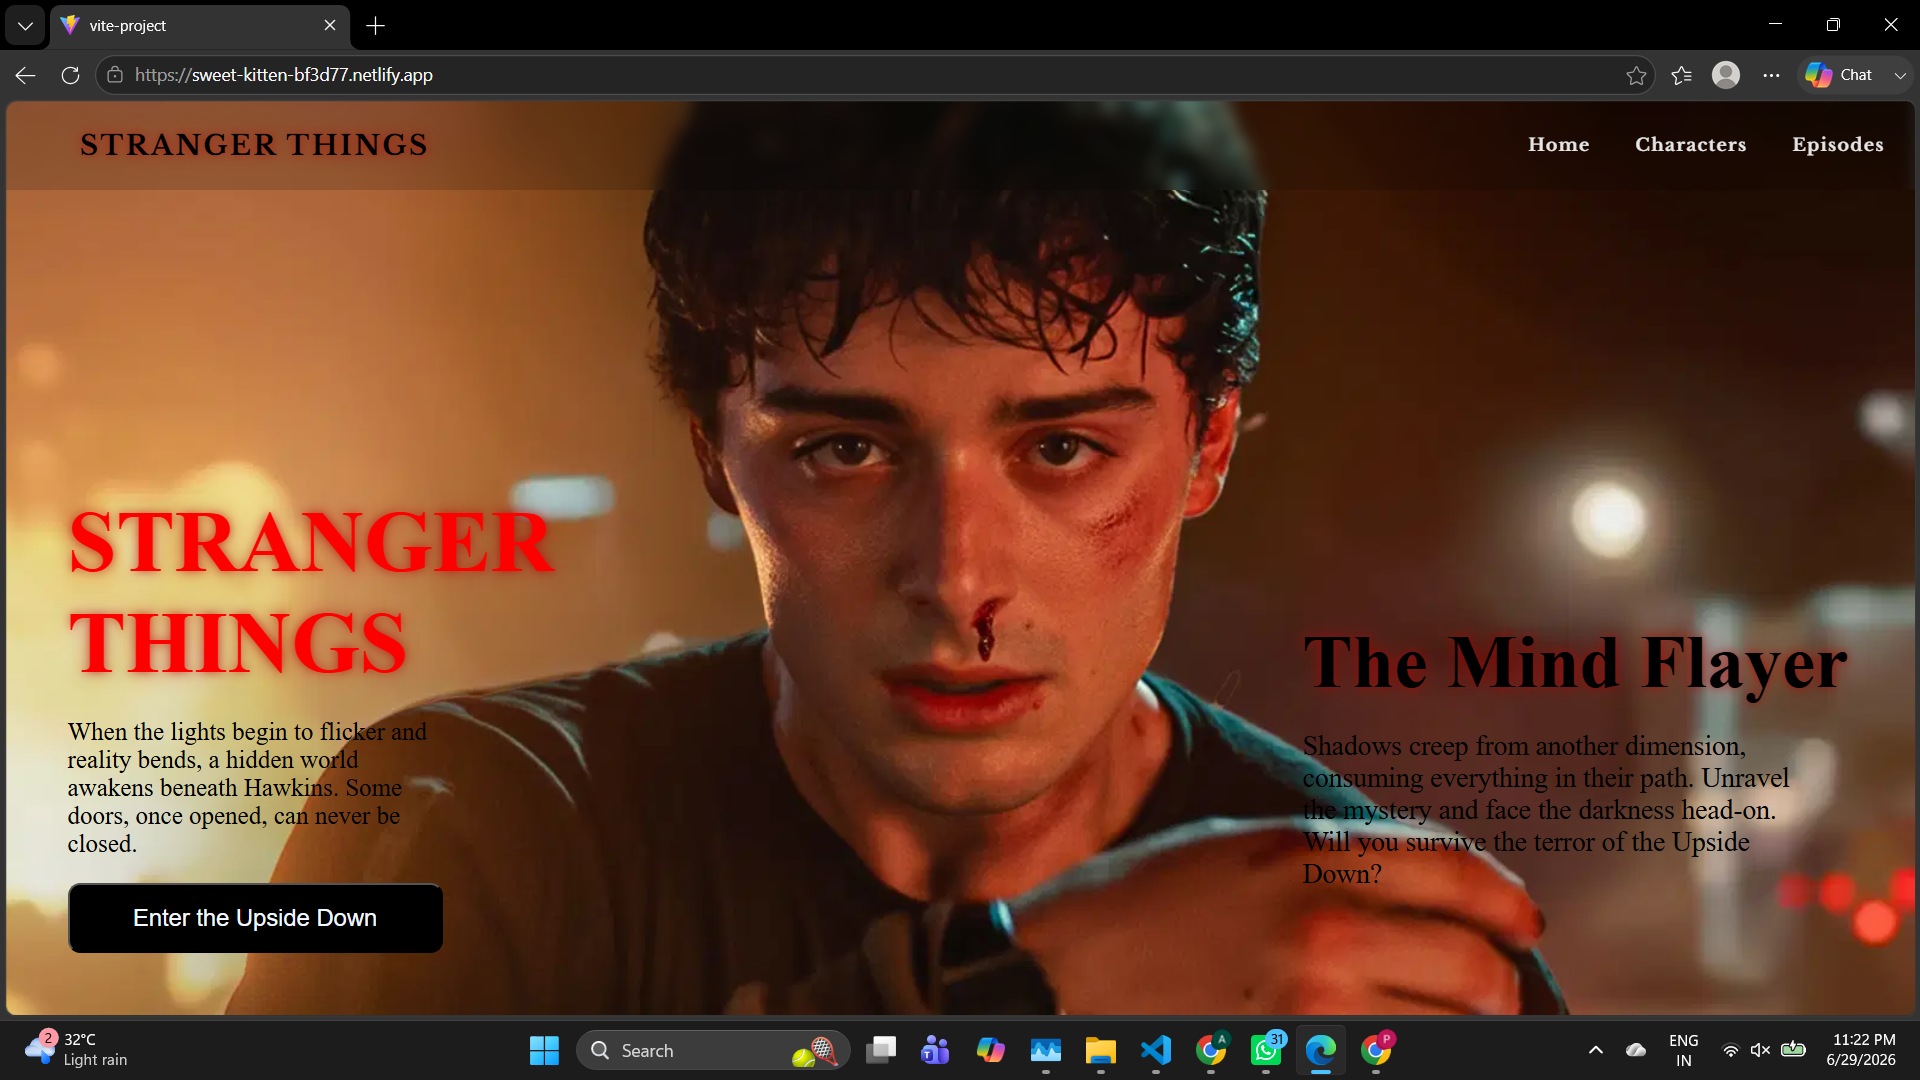1920x1080 pixels.
Task: Open the tab search dropdown arrow
Action: click(25, 26)
